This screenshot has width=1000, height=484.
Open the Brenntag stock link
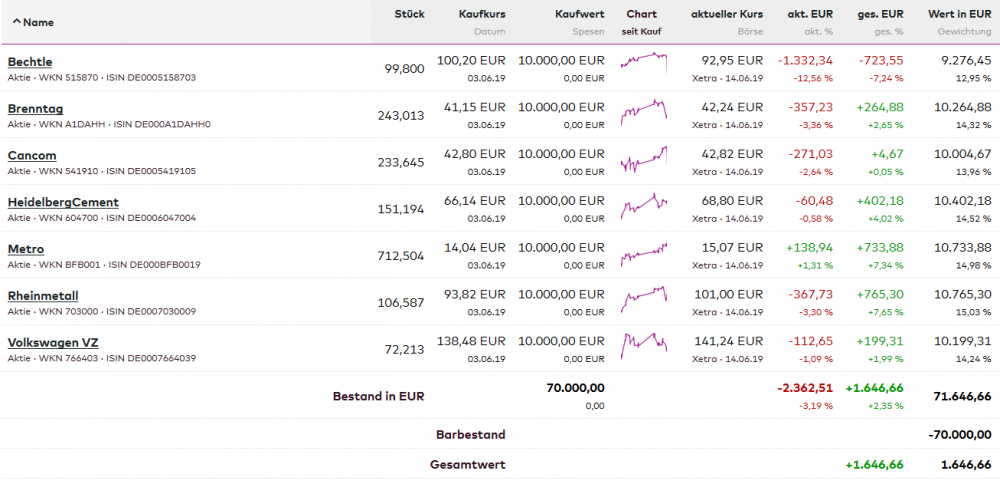pos(33,108)
